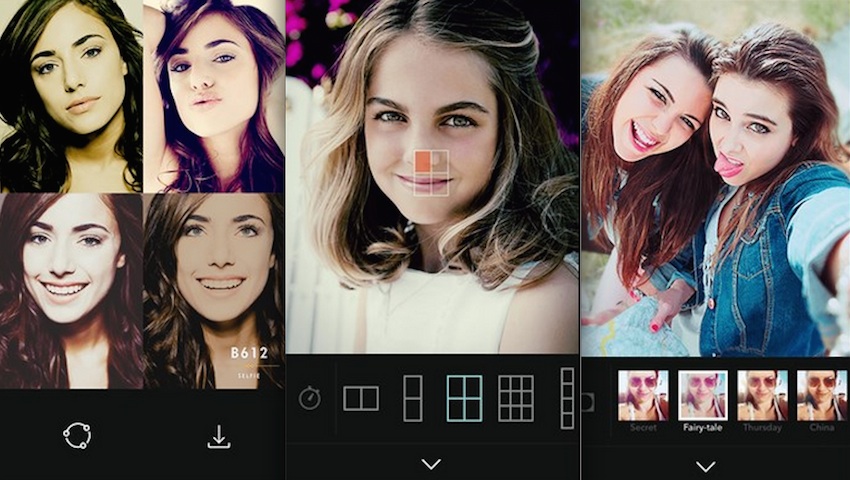Tap the top-right collage photo with pouting woman

point(214,96)
